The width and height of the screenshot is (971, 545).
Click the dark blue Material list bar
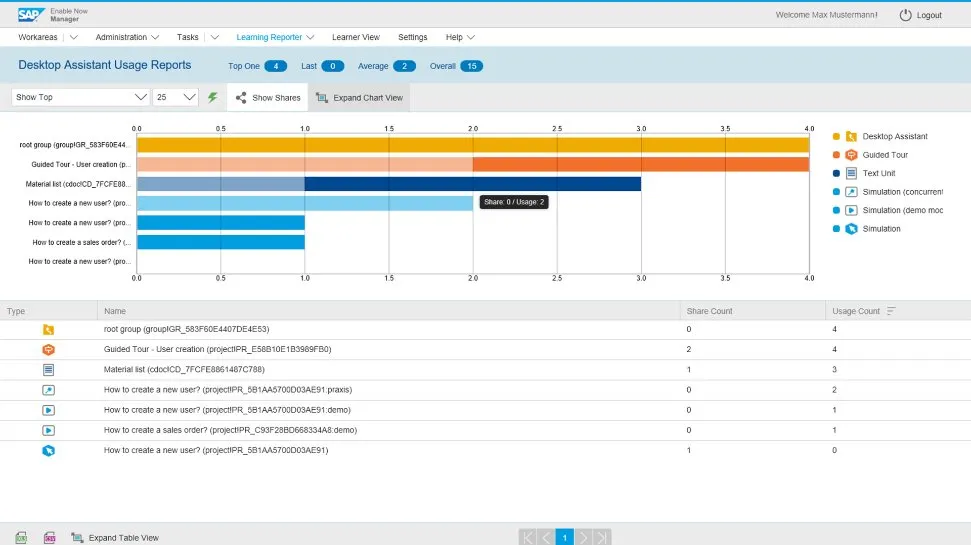coord(472,184)
